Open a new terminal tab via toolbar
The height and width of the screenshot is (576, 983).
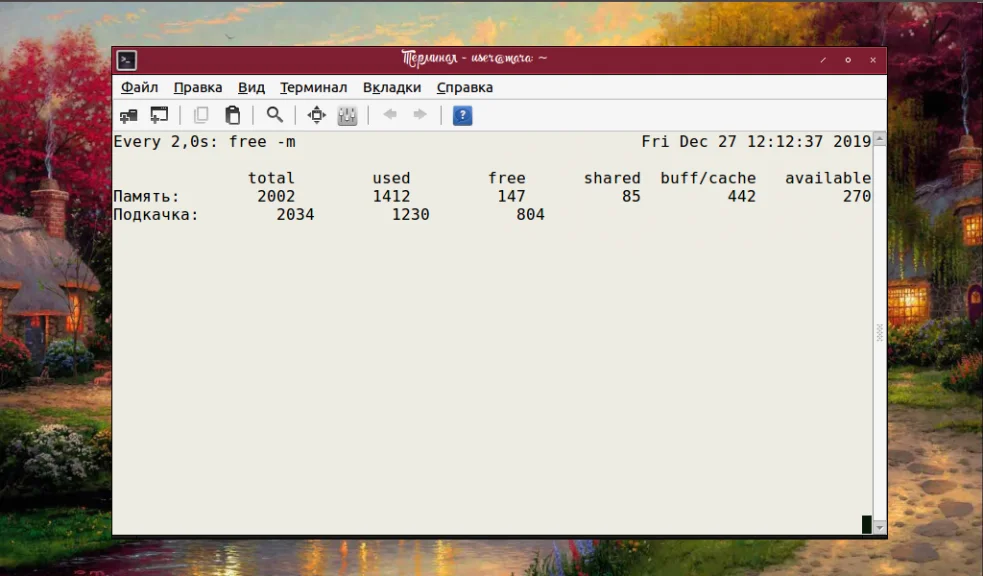pyautogui.click(x=129, y=115)
